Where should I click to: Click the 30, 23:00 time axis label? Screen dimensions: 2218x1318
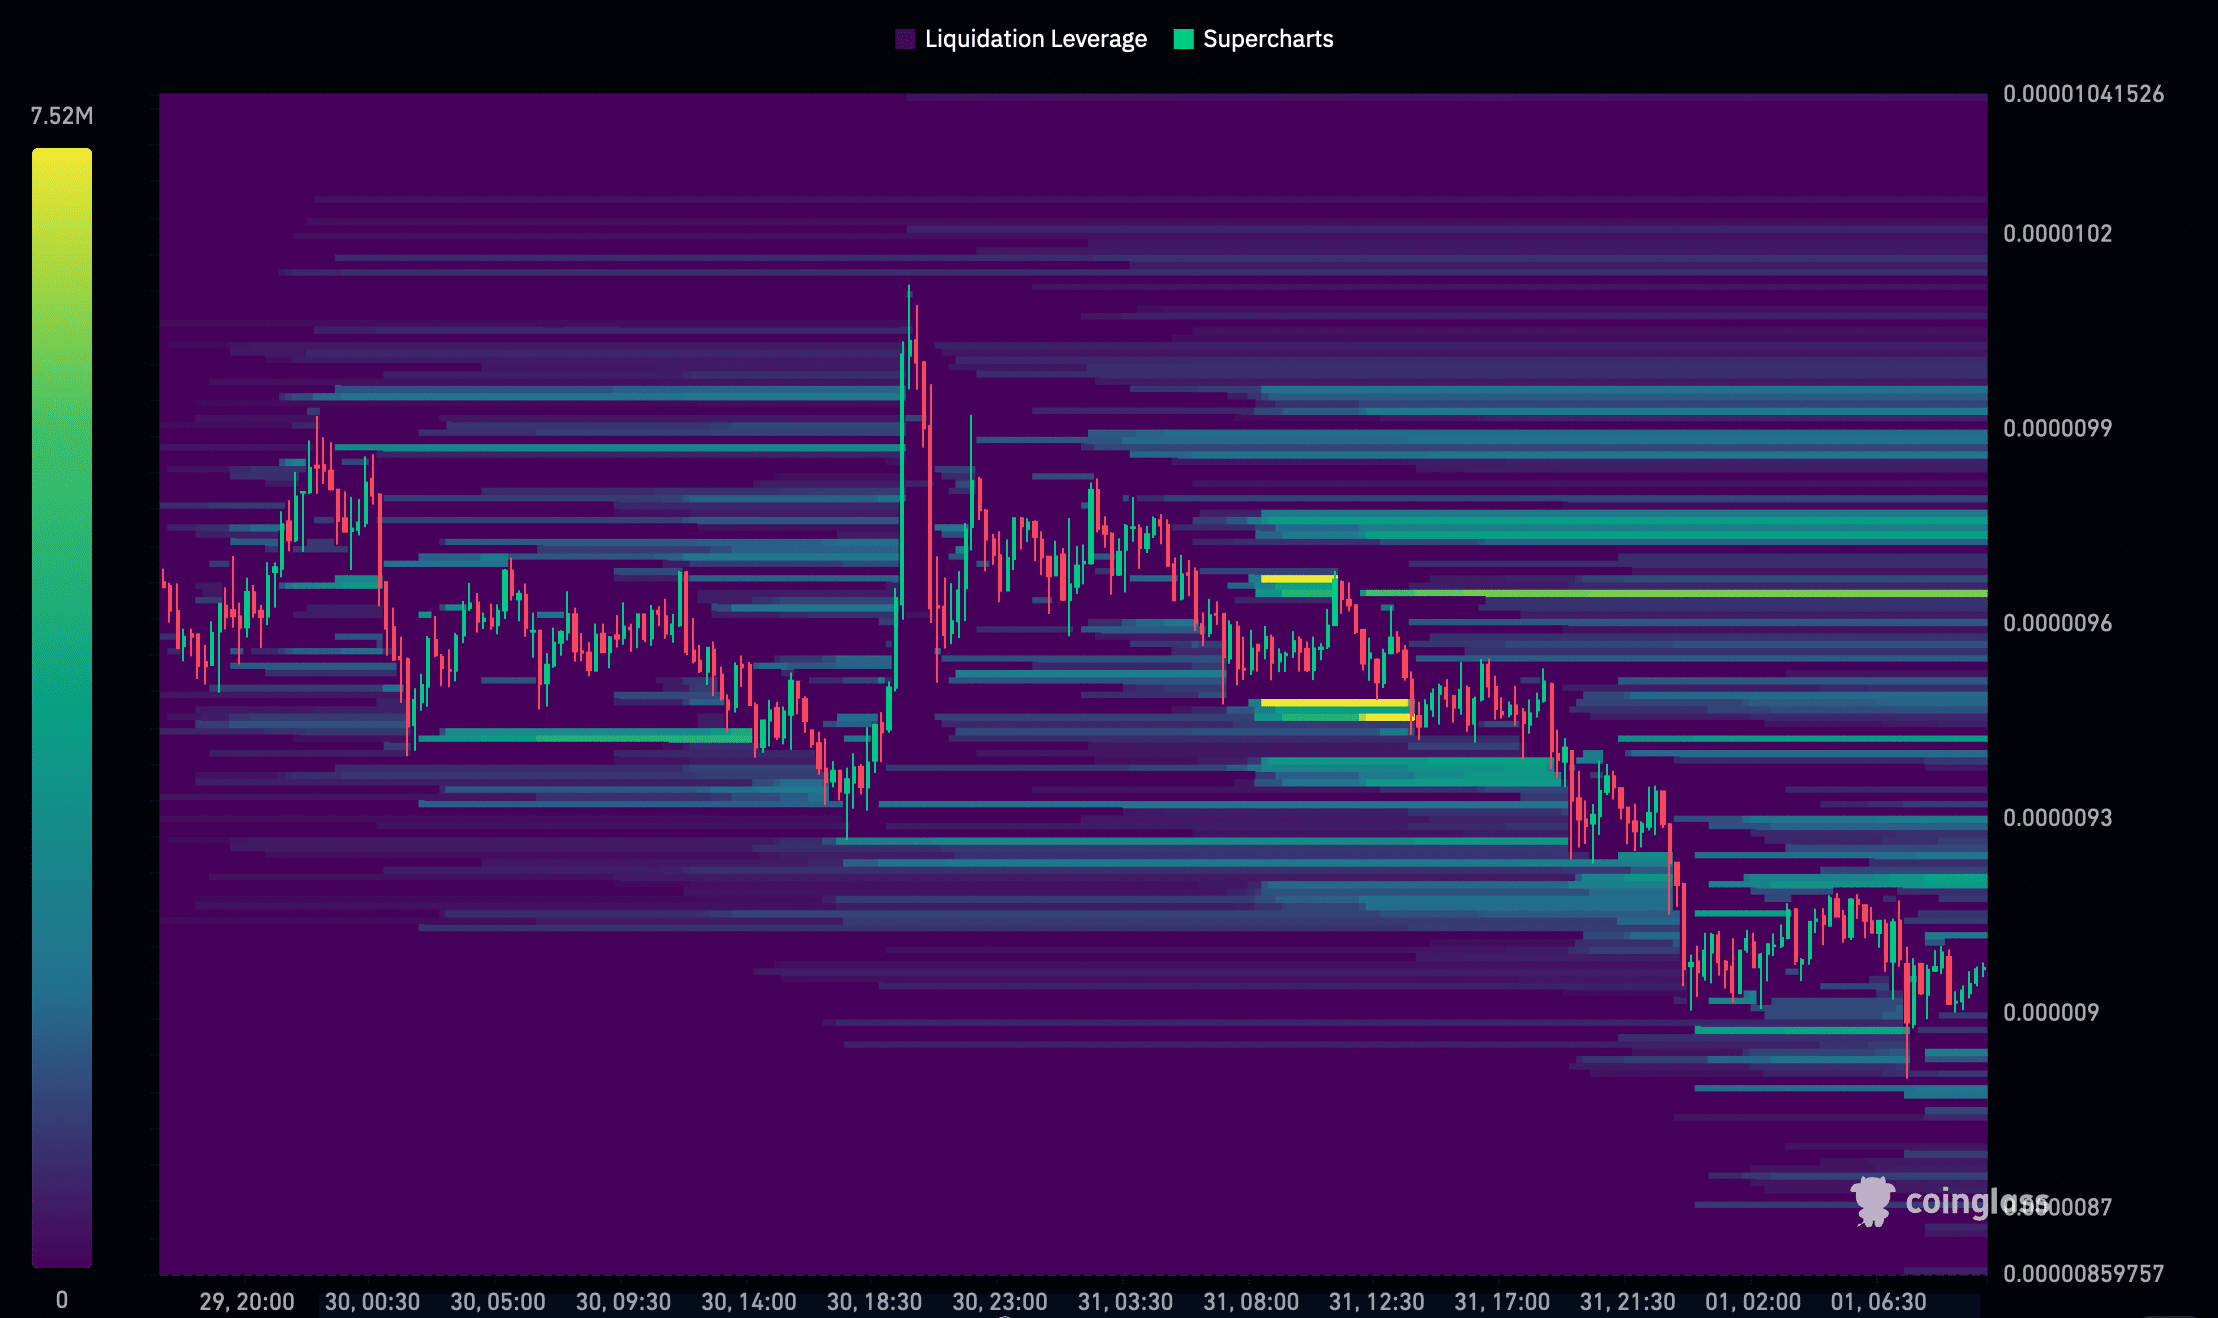(x=1000, y=1301)
